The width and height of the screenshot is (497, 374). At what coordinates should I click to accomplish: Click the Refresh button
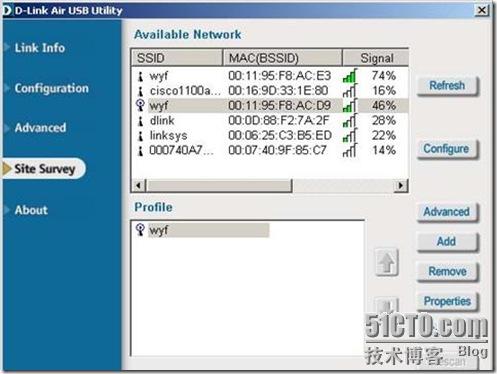click(x=447, y=86)
